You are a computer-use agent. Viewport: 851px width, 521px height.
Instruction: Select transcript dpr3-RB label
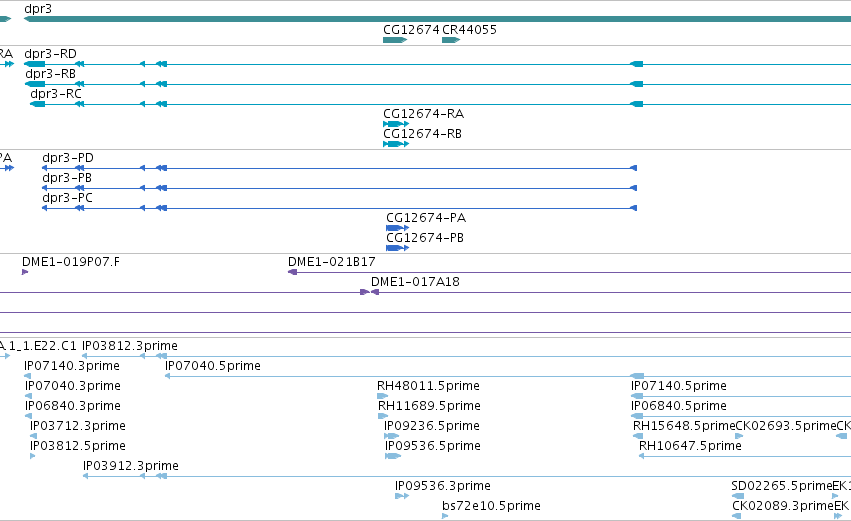[x=50, y=74]
